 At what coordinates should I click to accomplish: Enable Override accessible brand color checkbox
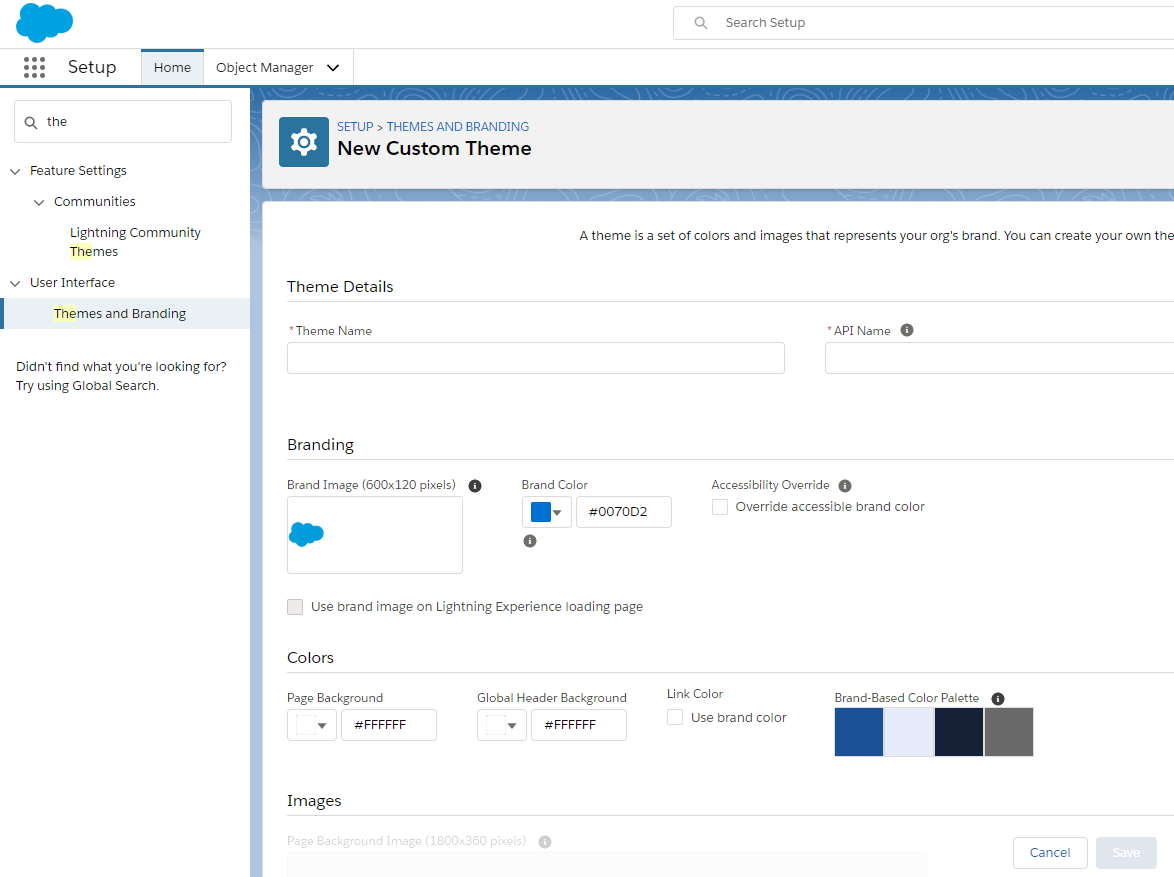tap(720, 507)
